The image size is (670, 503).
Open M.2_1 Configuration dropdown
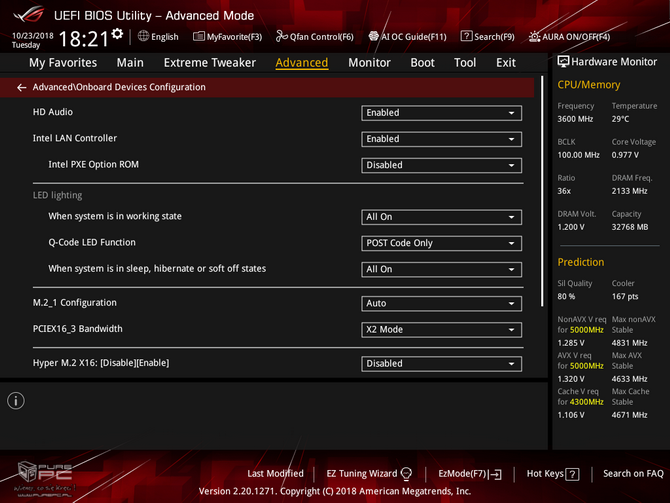click(441, 303)
